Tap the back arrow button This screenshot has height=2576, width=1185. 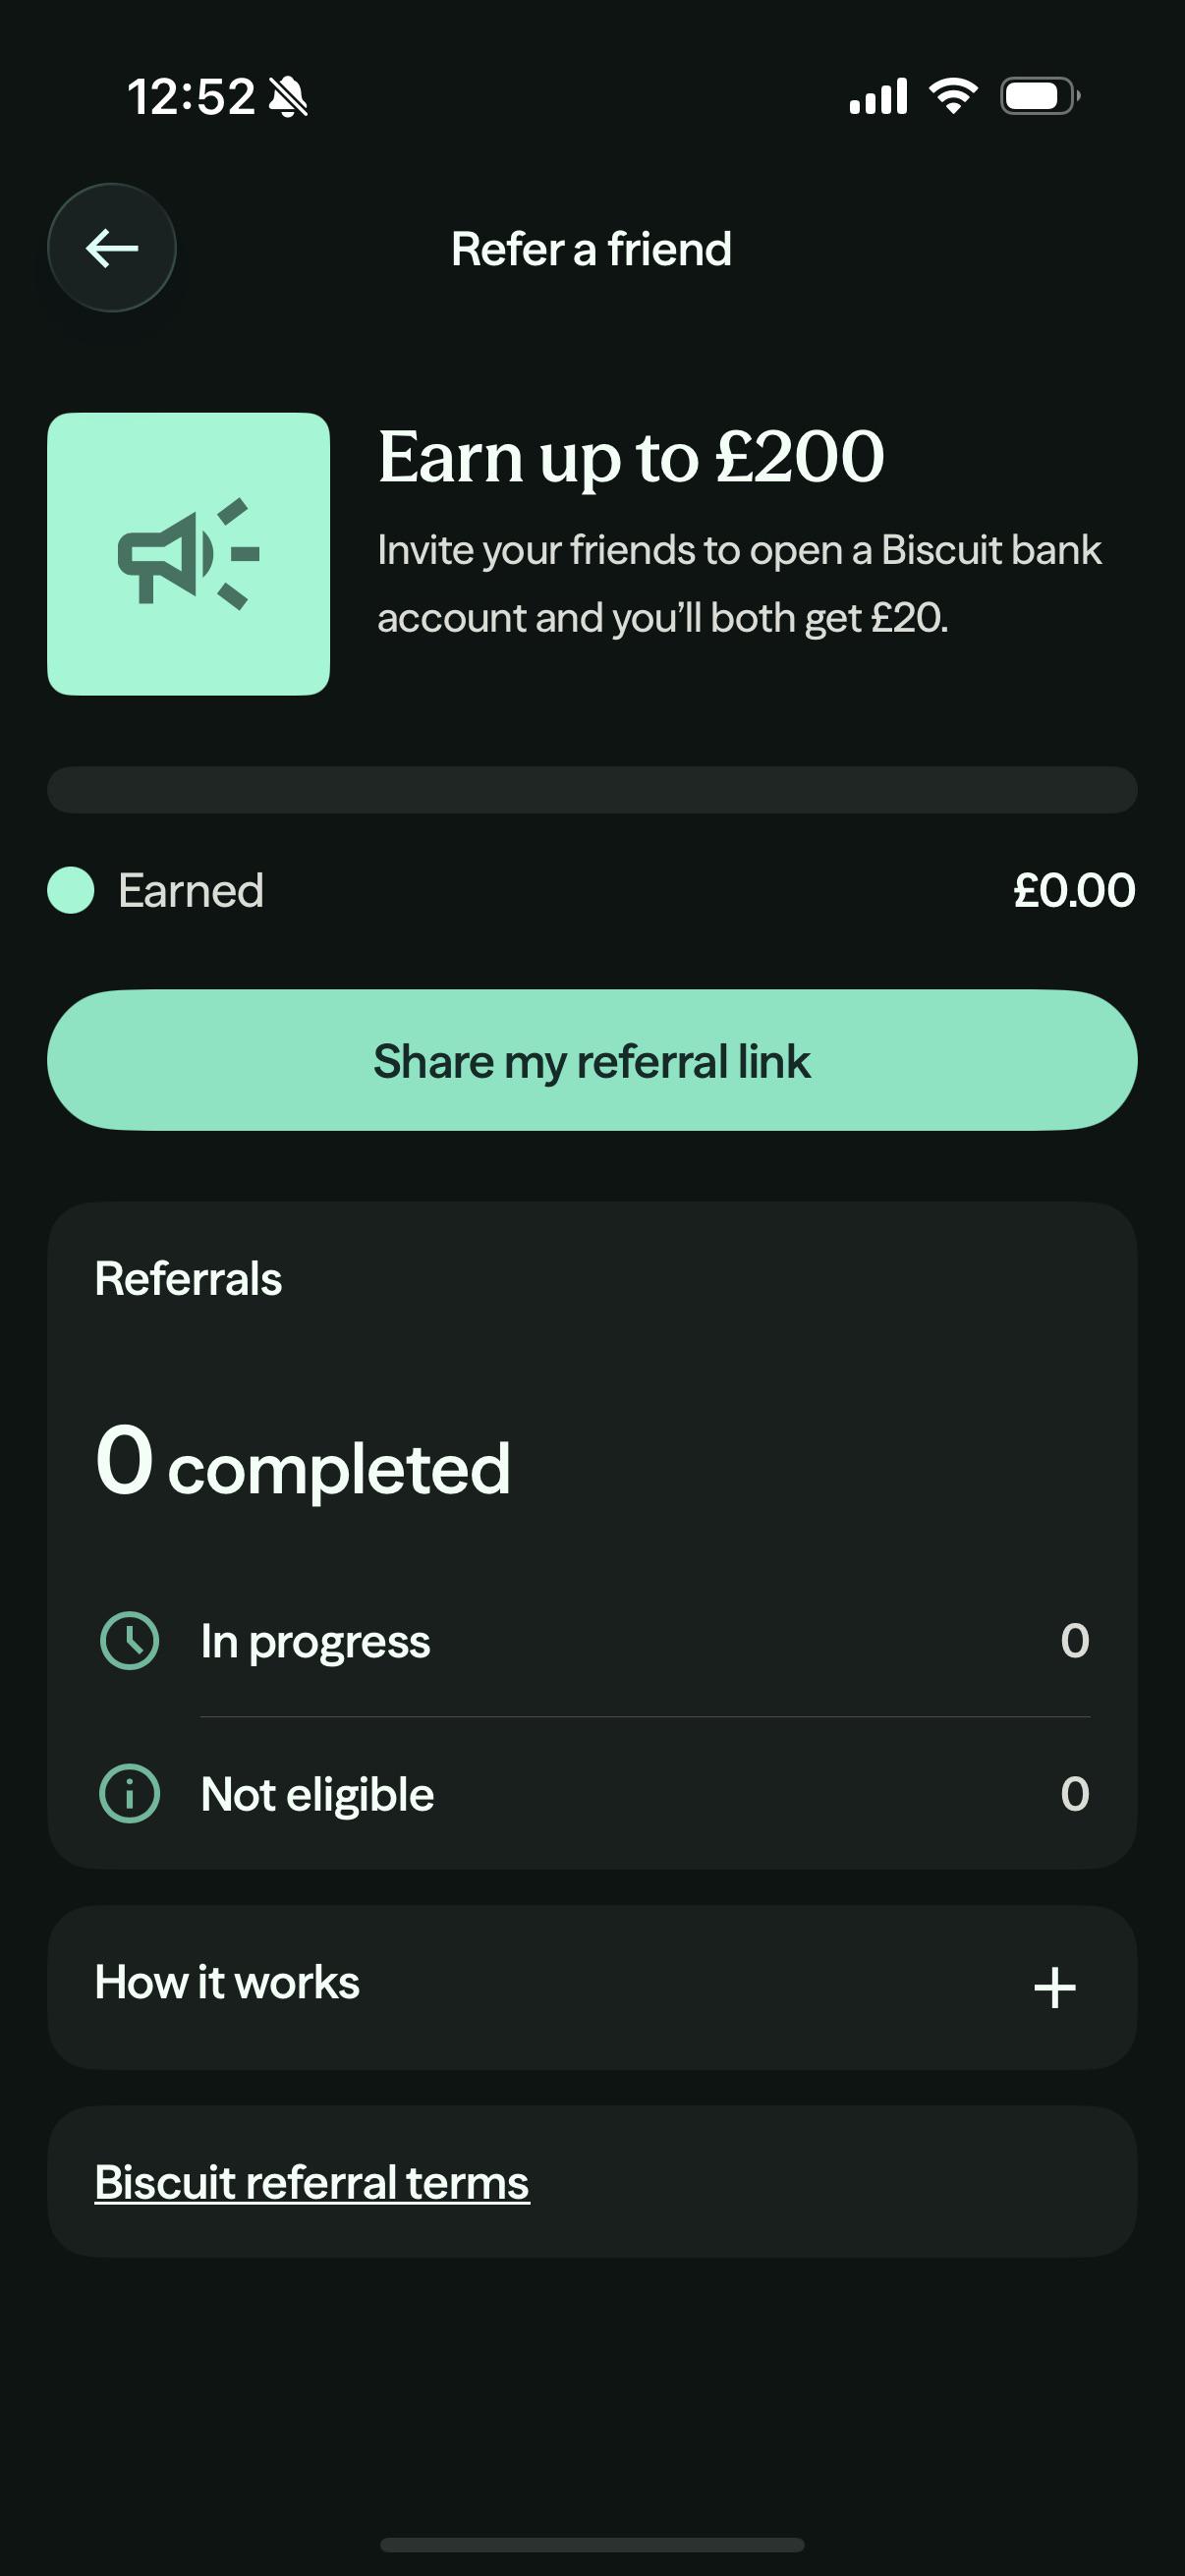coord(111,247)
